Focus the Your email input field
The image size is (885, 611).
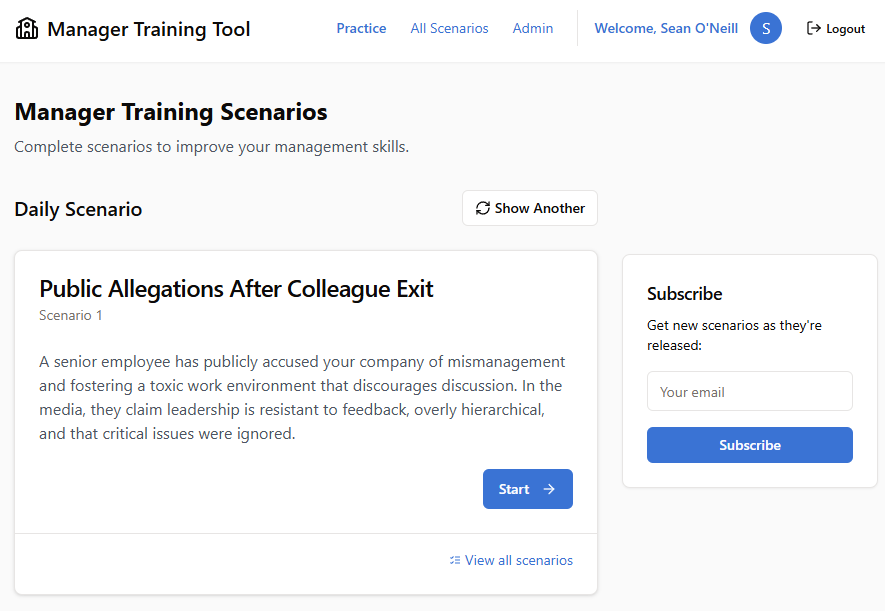point(750,391)
